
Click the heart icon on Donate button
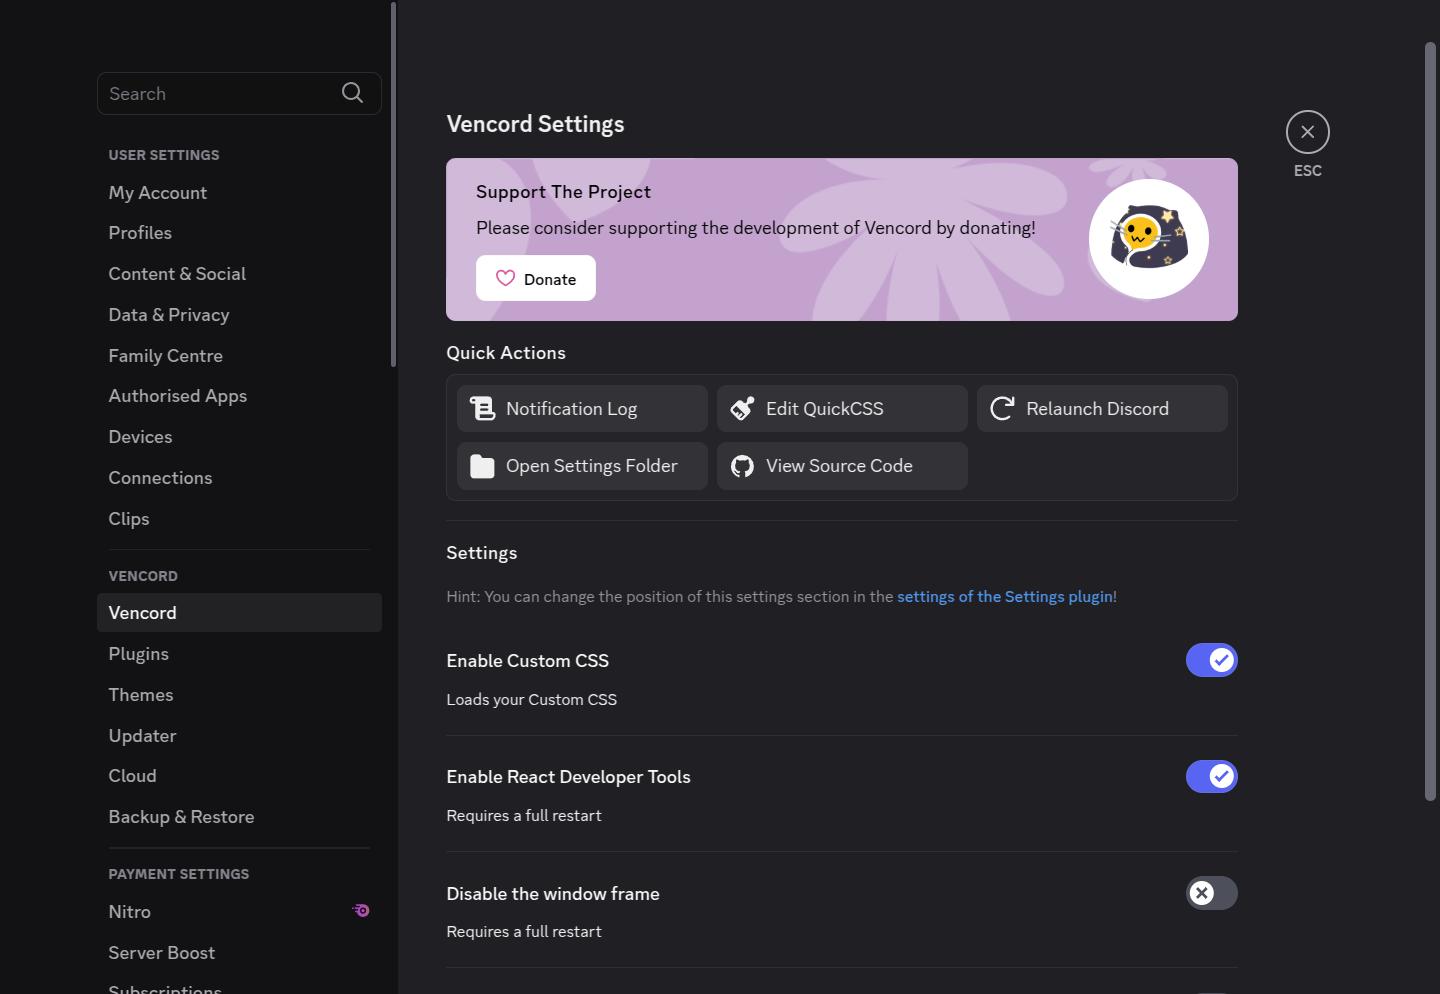(x=505, y=278)
